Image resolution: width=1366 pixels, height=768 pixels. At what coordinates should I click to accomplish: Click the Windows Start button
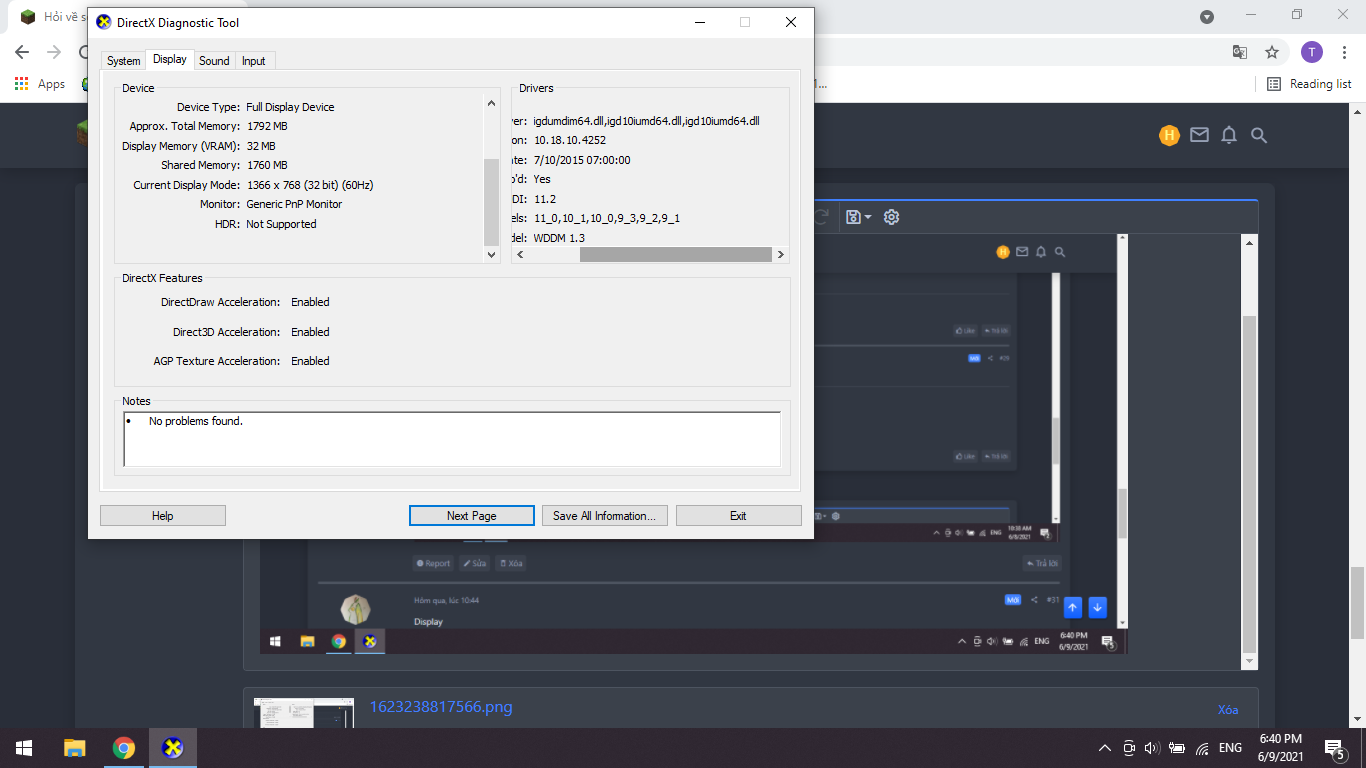pos(24,748)
